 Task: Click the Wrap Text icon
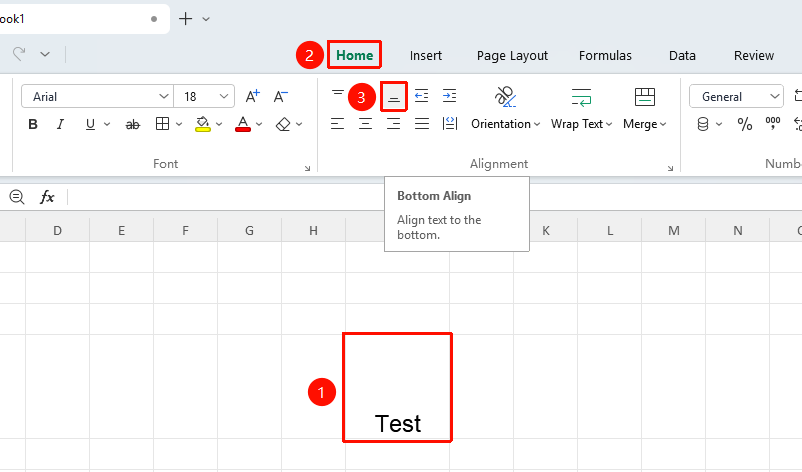[x=582, y=97]
